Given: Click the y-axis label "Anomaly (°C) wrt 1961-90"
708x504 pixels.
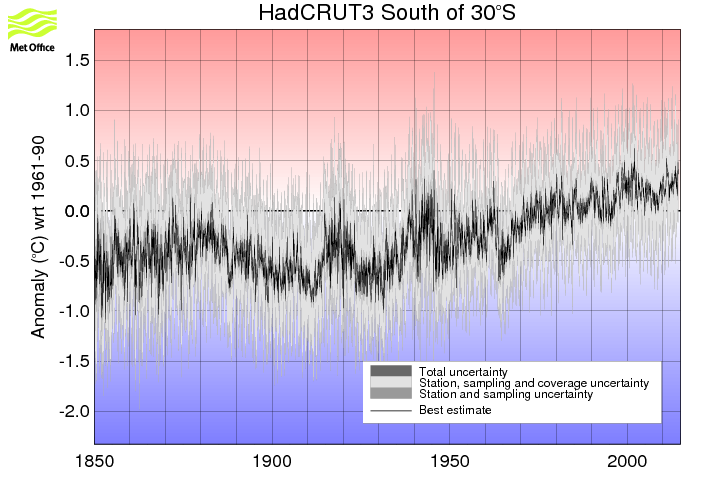Looking at the screenshot, I should tap(38, 237).
